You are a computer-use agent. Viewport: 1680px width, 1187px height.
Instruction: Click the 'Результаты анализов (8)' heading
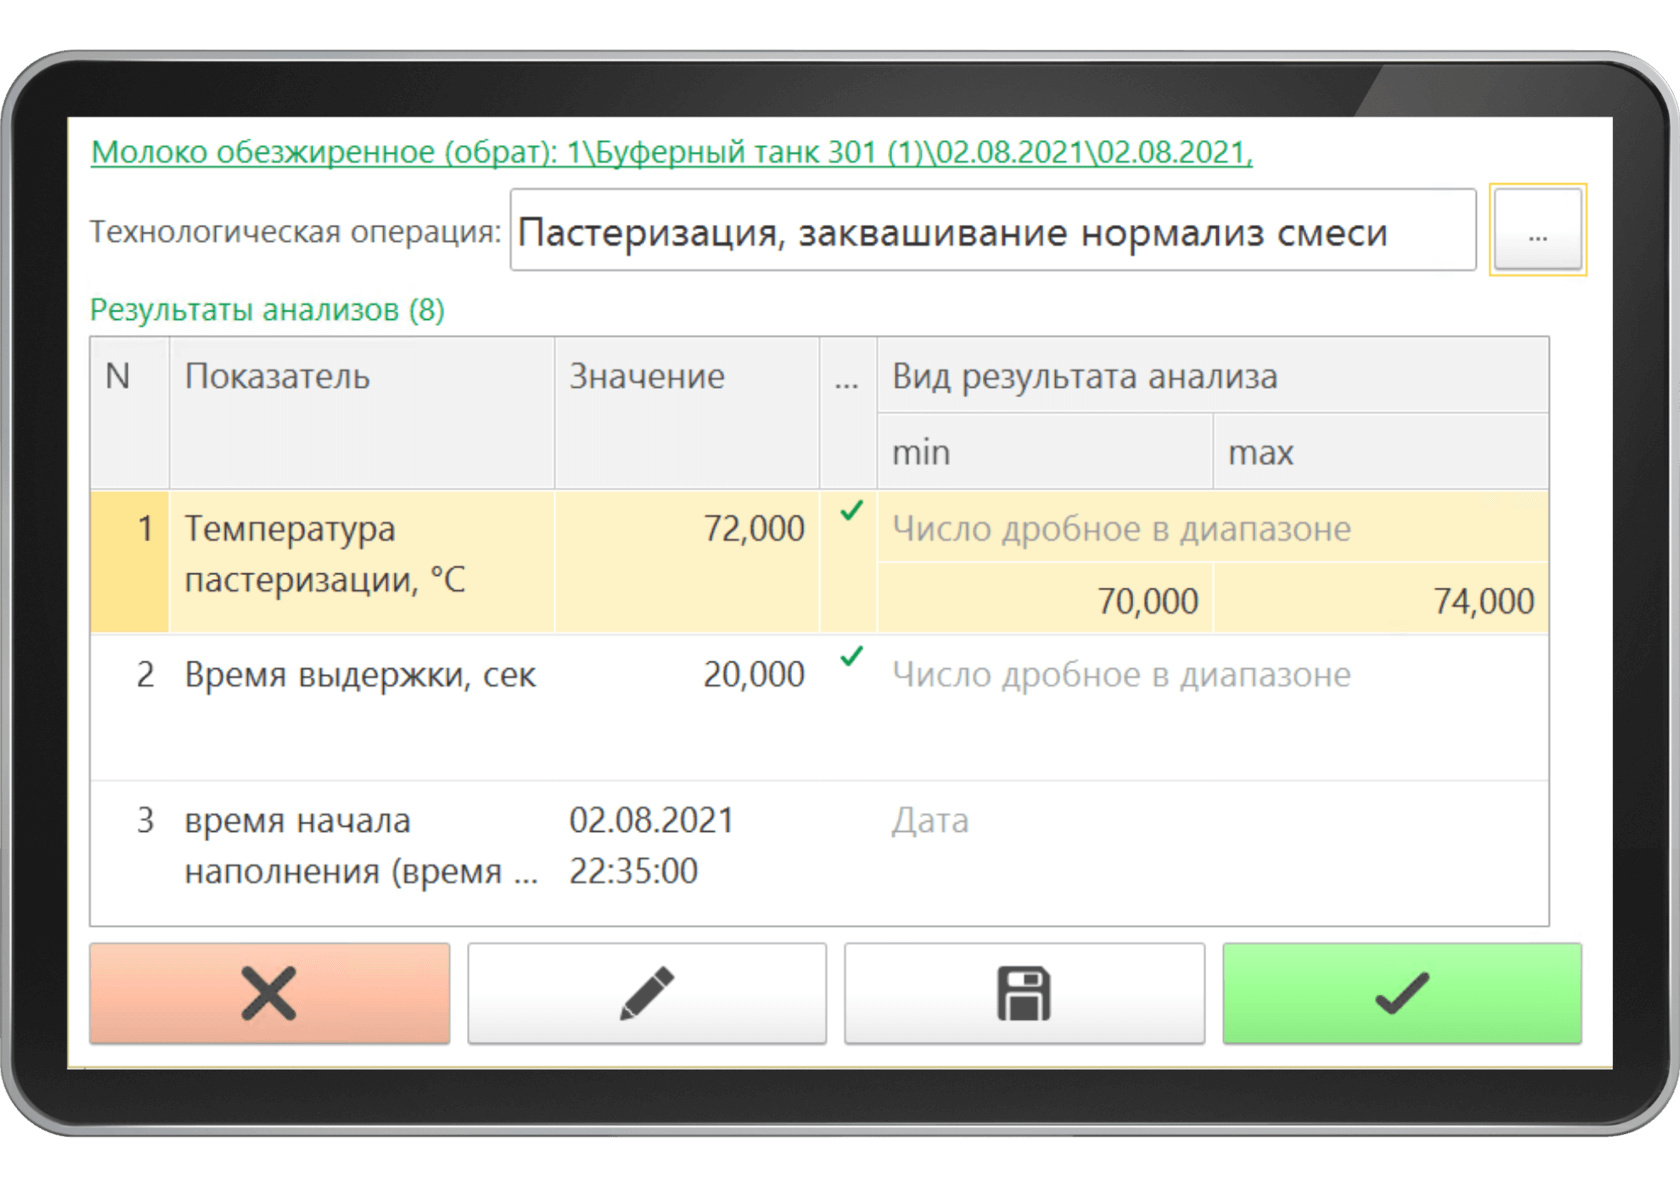pos(268,310)
